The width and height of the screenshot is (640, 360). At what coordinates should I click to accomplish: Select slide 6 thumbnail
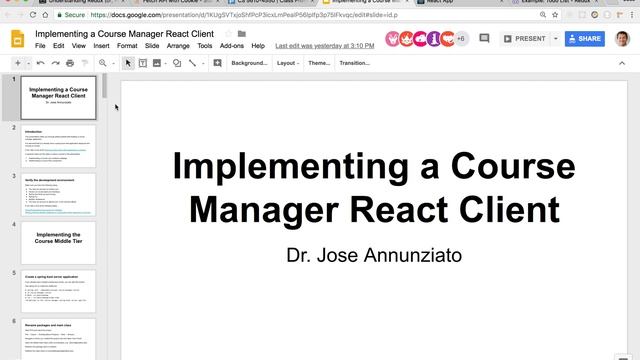click(58, 339)
